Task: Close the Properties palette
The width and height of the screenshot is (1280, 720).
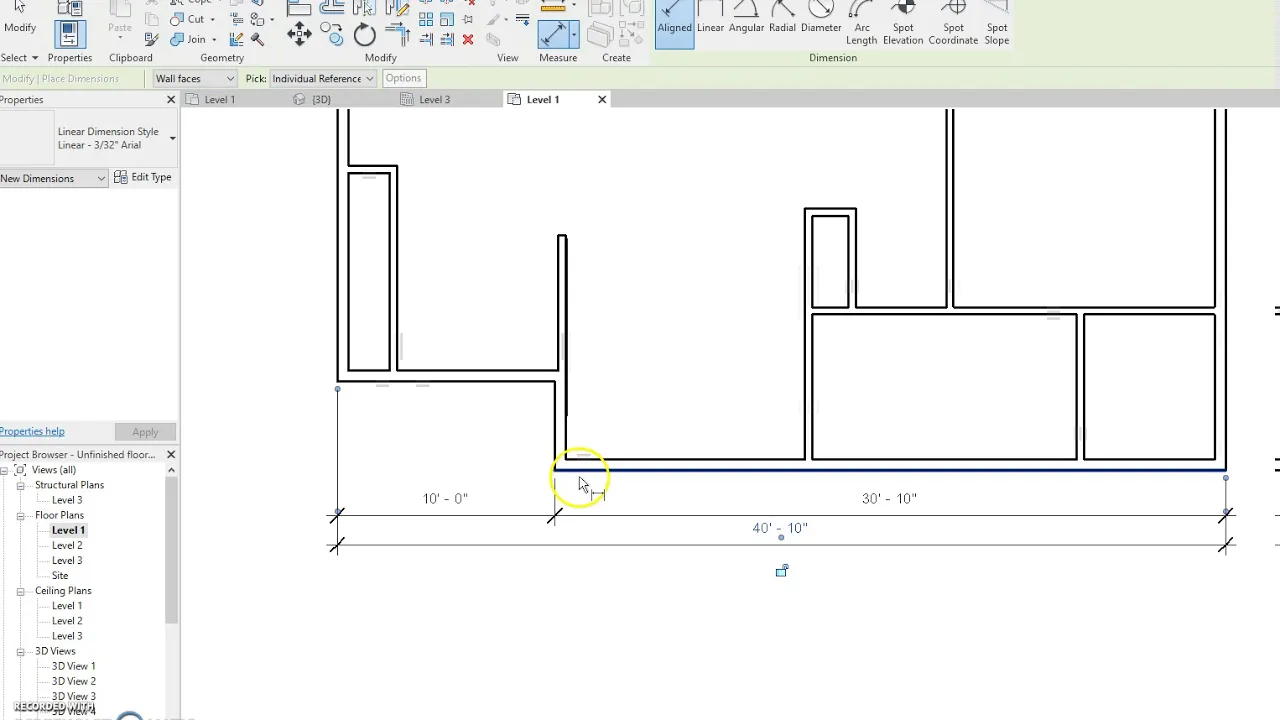Action: [x=171, y=99]
